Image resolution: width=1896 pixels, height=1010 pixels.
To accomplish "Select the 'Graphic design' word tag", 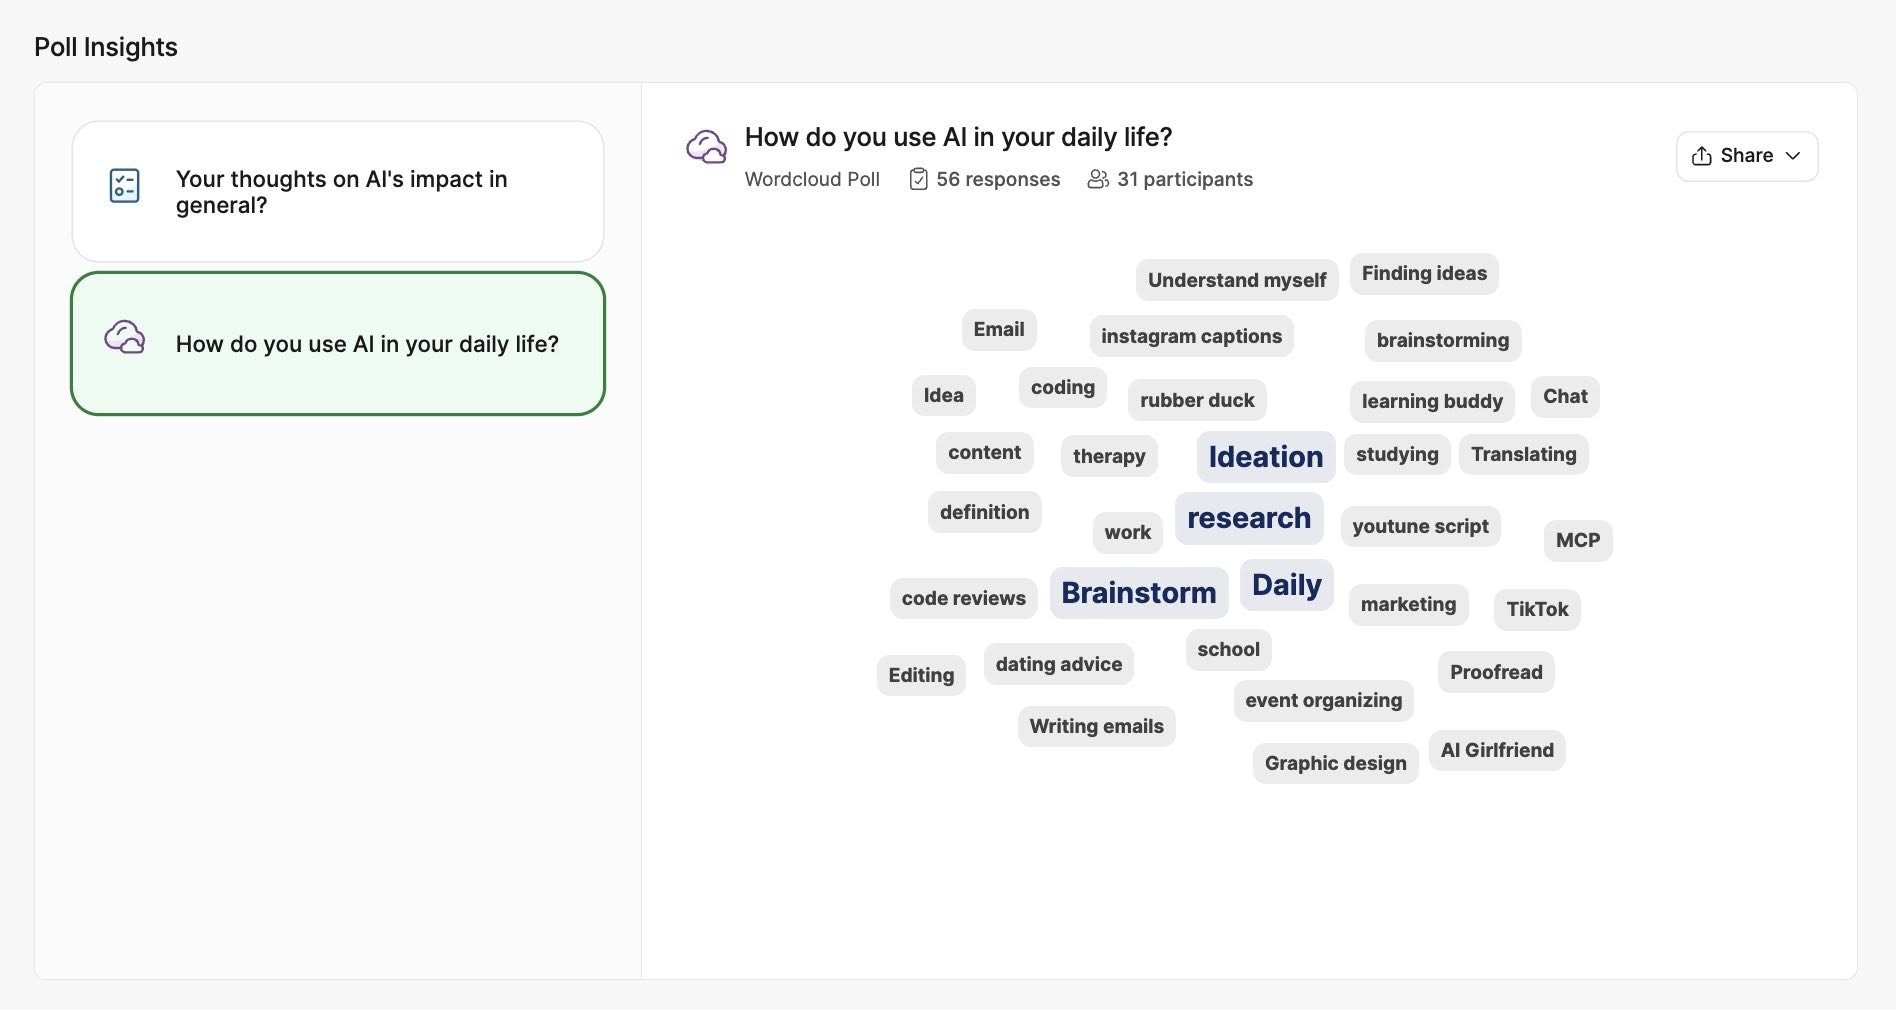I will click(1335, 763).
